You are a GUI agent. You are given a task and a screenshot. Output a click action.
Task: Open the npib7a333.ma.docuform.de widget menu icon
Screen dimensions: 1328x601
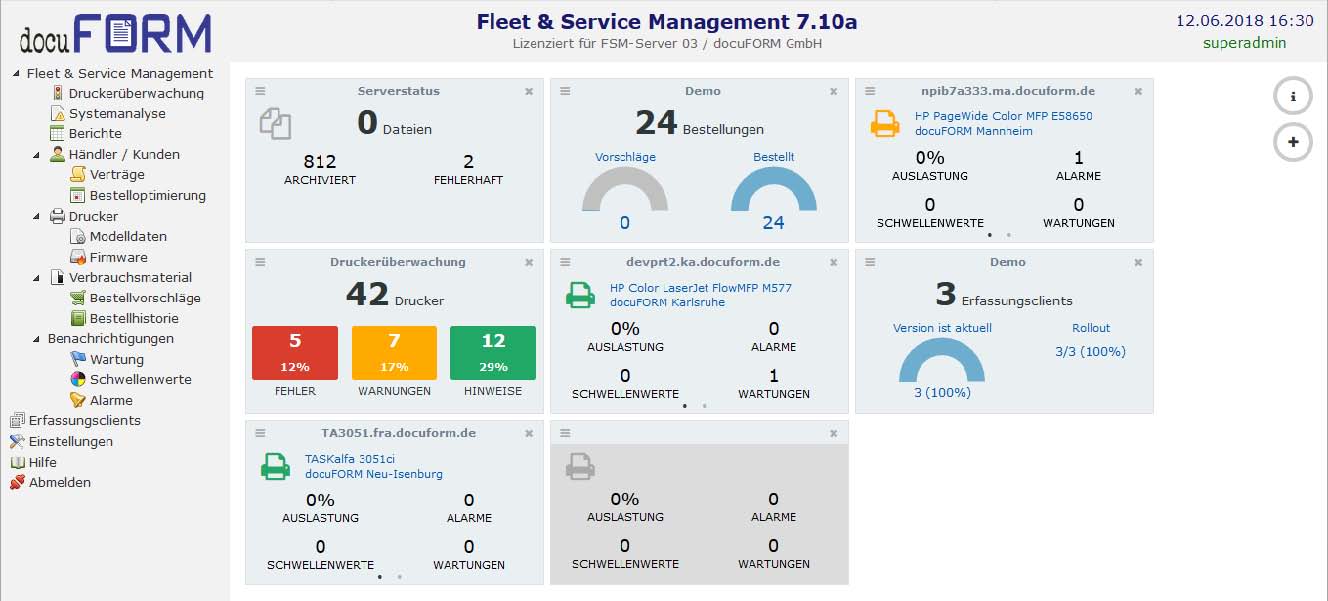[x=870, y=91]
